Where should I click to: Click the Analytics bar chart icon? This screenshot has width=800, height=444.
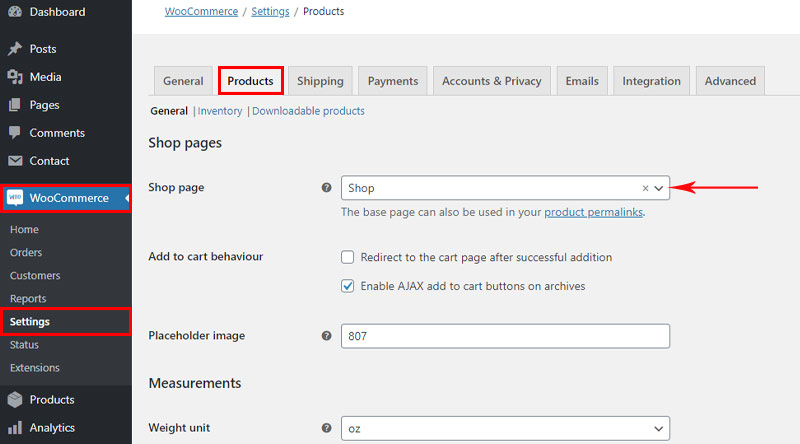click(x=15, y=428)
